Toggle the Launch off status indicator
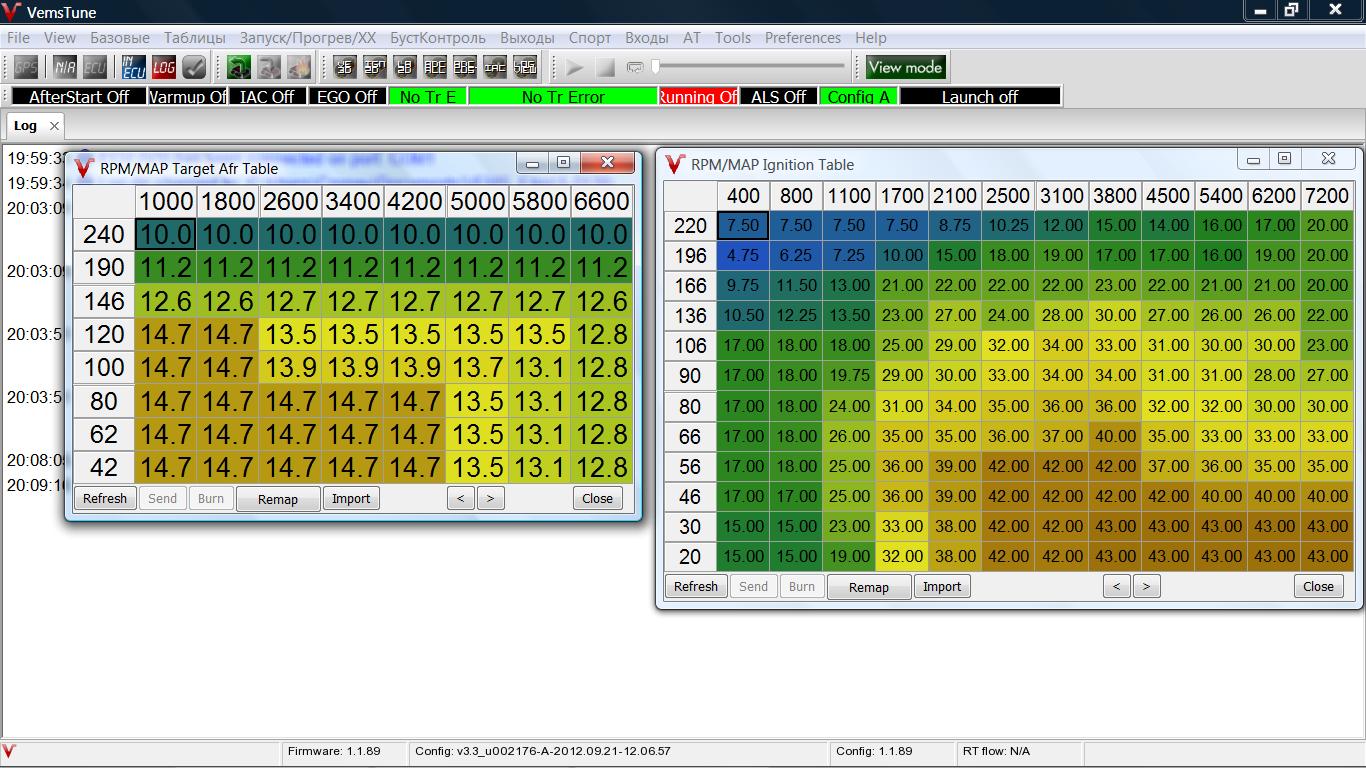 click(x=979, y=97)
